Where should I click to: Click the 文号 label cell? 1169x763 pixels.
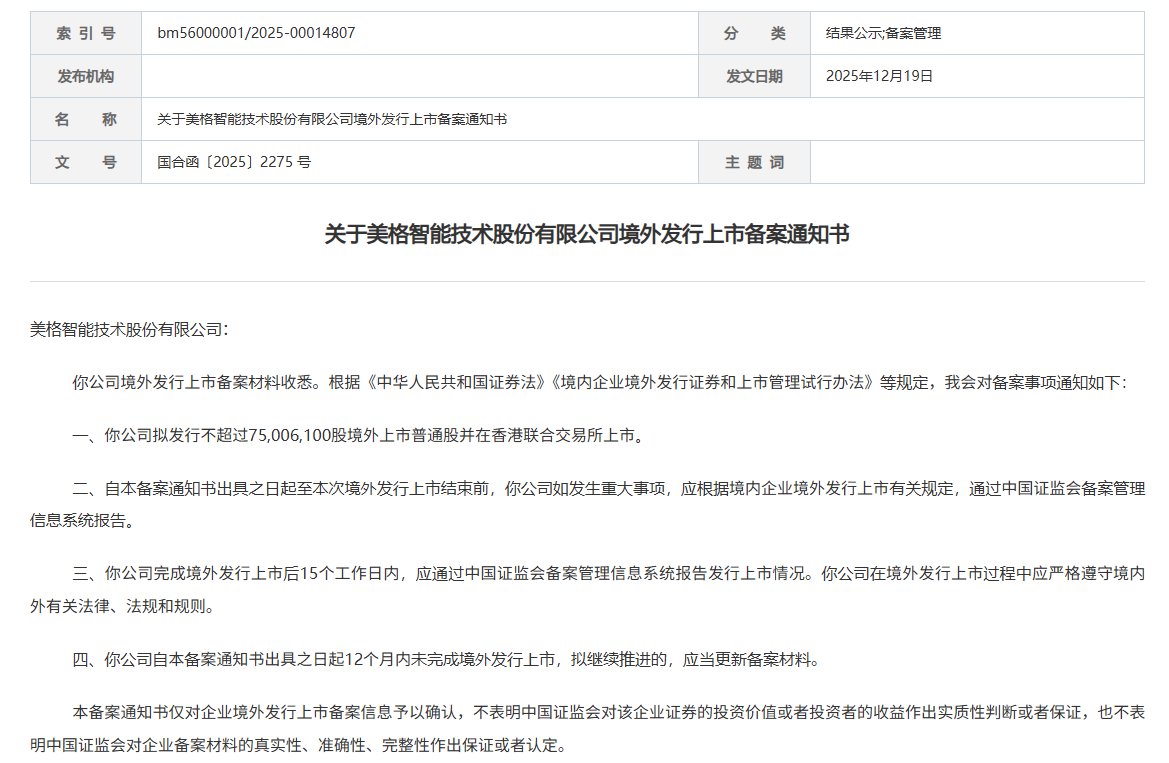point(85,161)
